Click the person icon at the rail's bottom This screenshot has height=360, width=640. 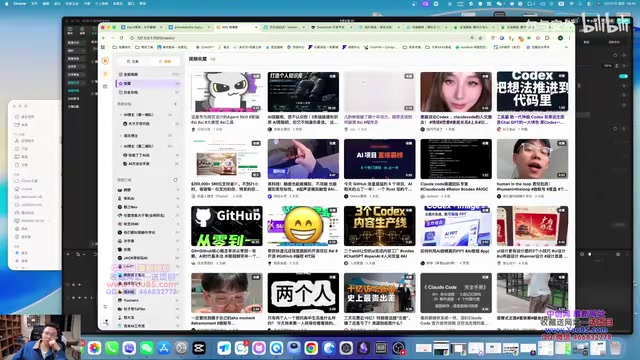pyautogui.click(x=105, y=322)
